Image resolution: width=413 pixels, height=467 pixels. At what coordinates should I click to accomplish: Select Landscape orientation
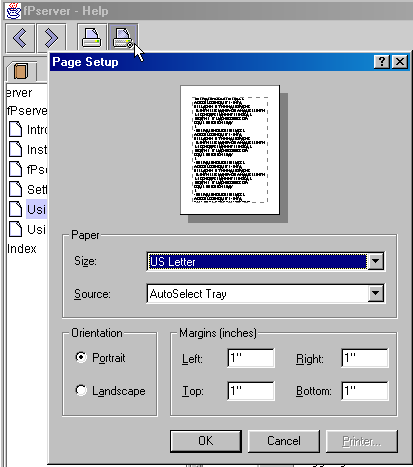click(81, 390)
